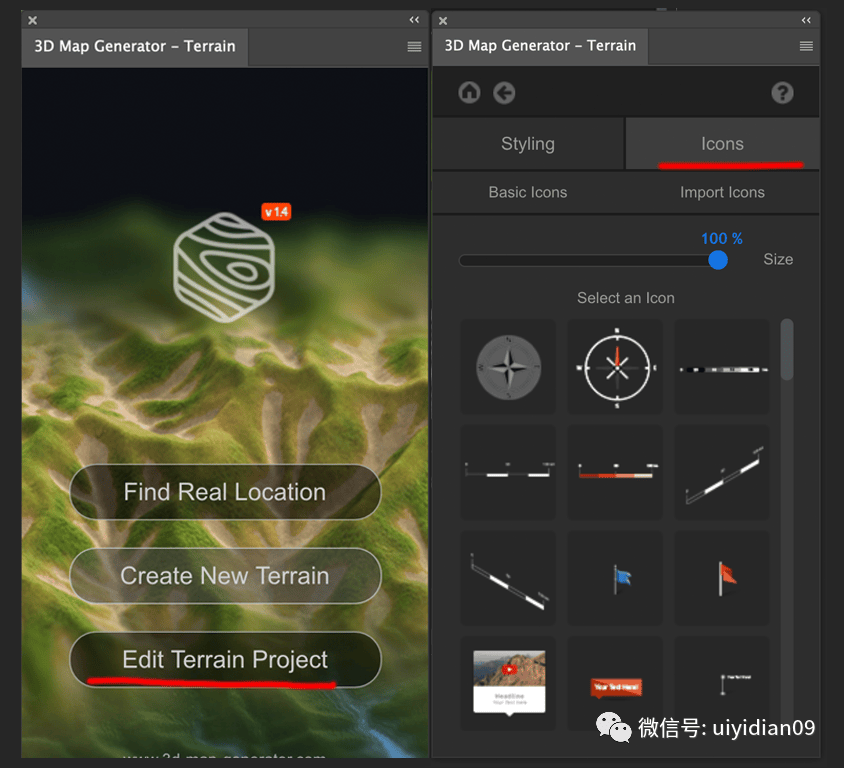
Task: Click the Find Real Location button
Action: coord(225,492)
